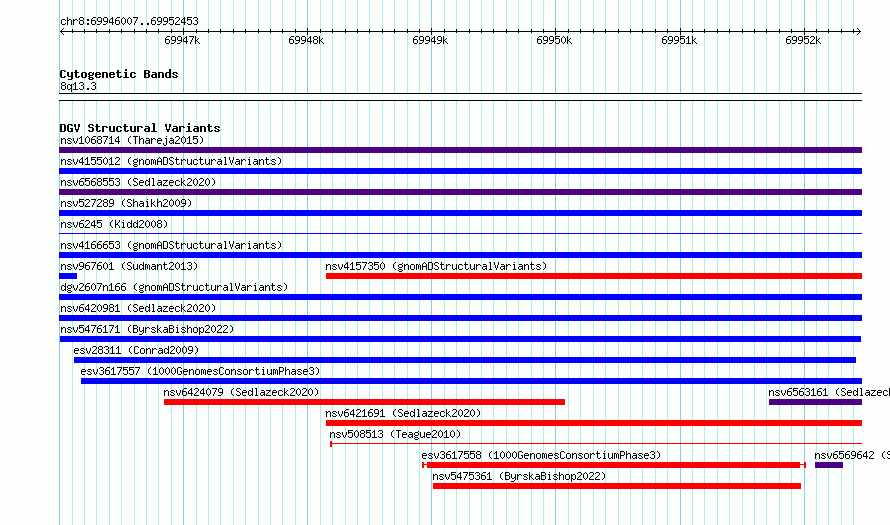
Task: Click the 69949k ruler label
Action: [430, 40]
